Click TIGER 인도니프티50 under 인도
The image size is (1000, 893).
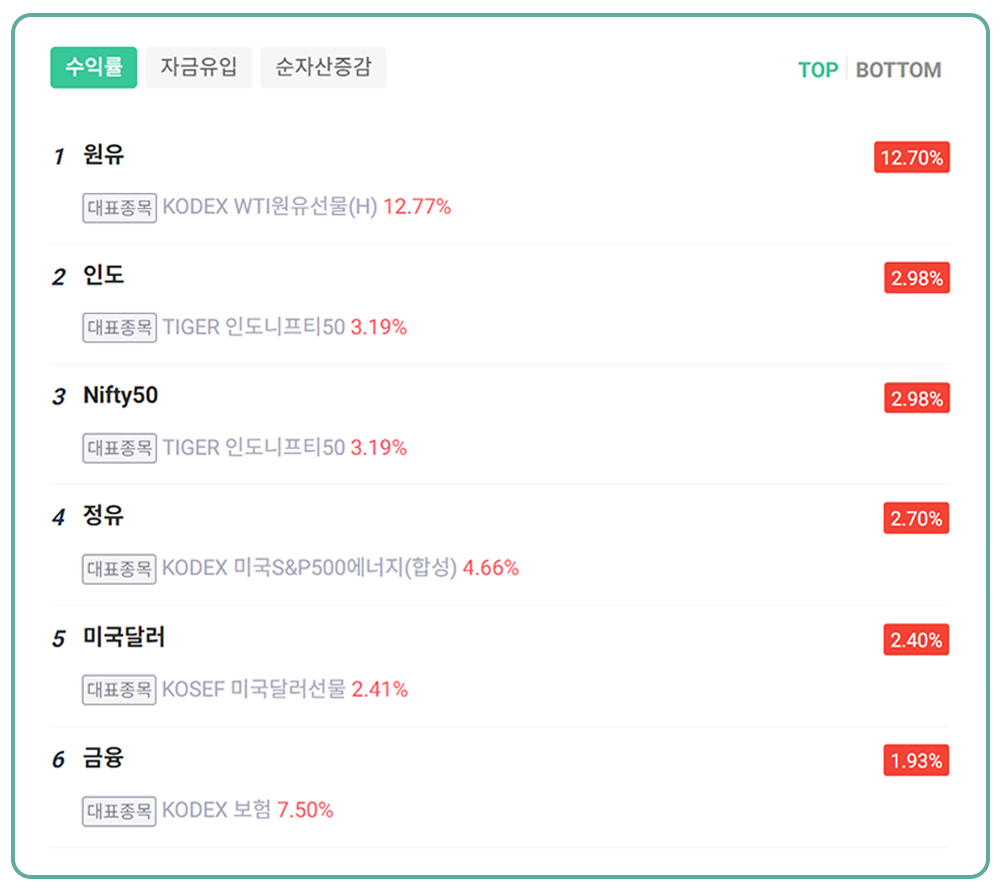pyautogui.click(x=254, y=327)
